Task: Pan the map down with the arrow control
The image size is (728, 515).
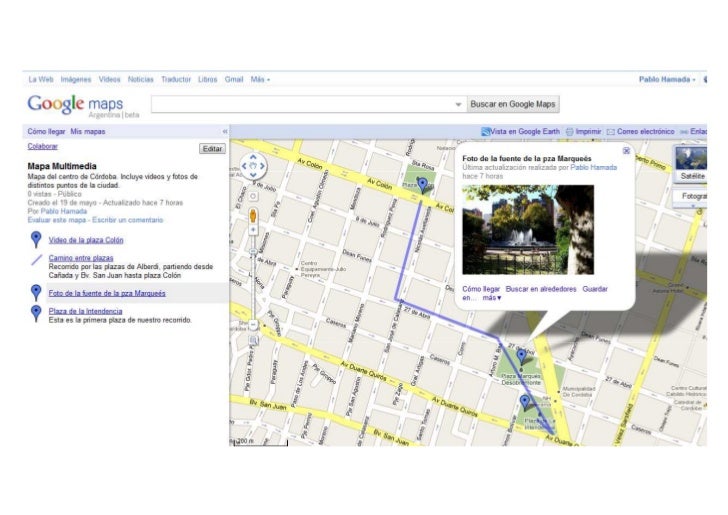Action: [253, 175]
